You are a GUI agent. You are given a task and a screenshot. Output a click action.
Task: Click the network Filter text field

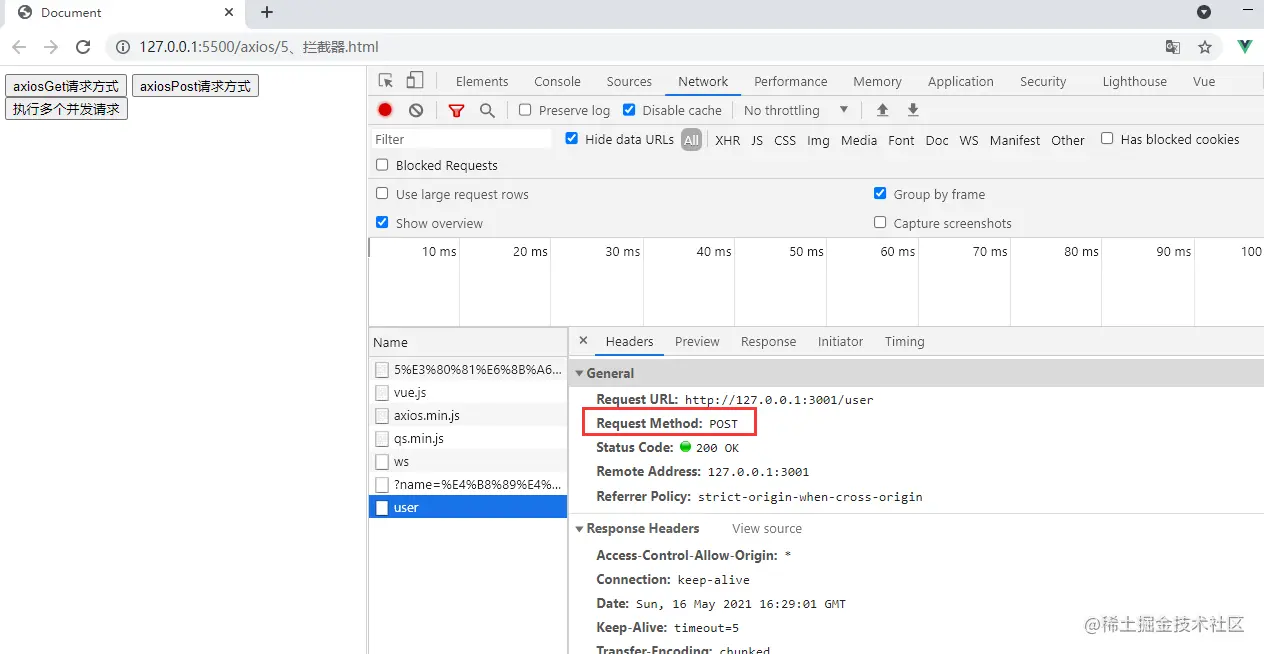click(461, 139)
